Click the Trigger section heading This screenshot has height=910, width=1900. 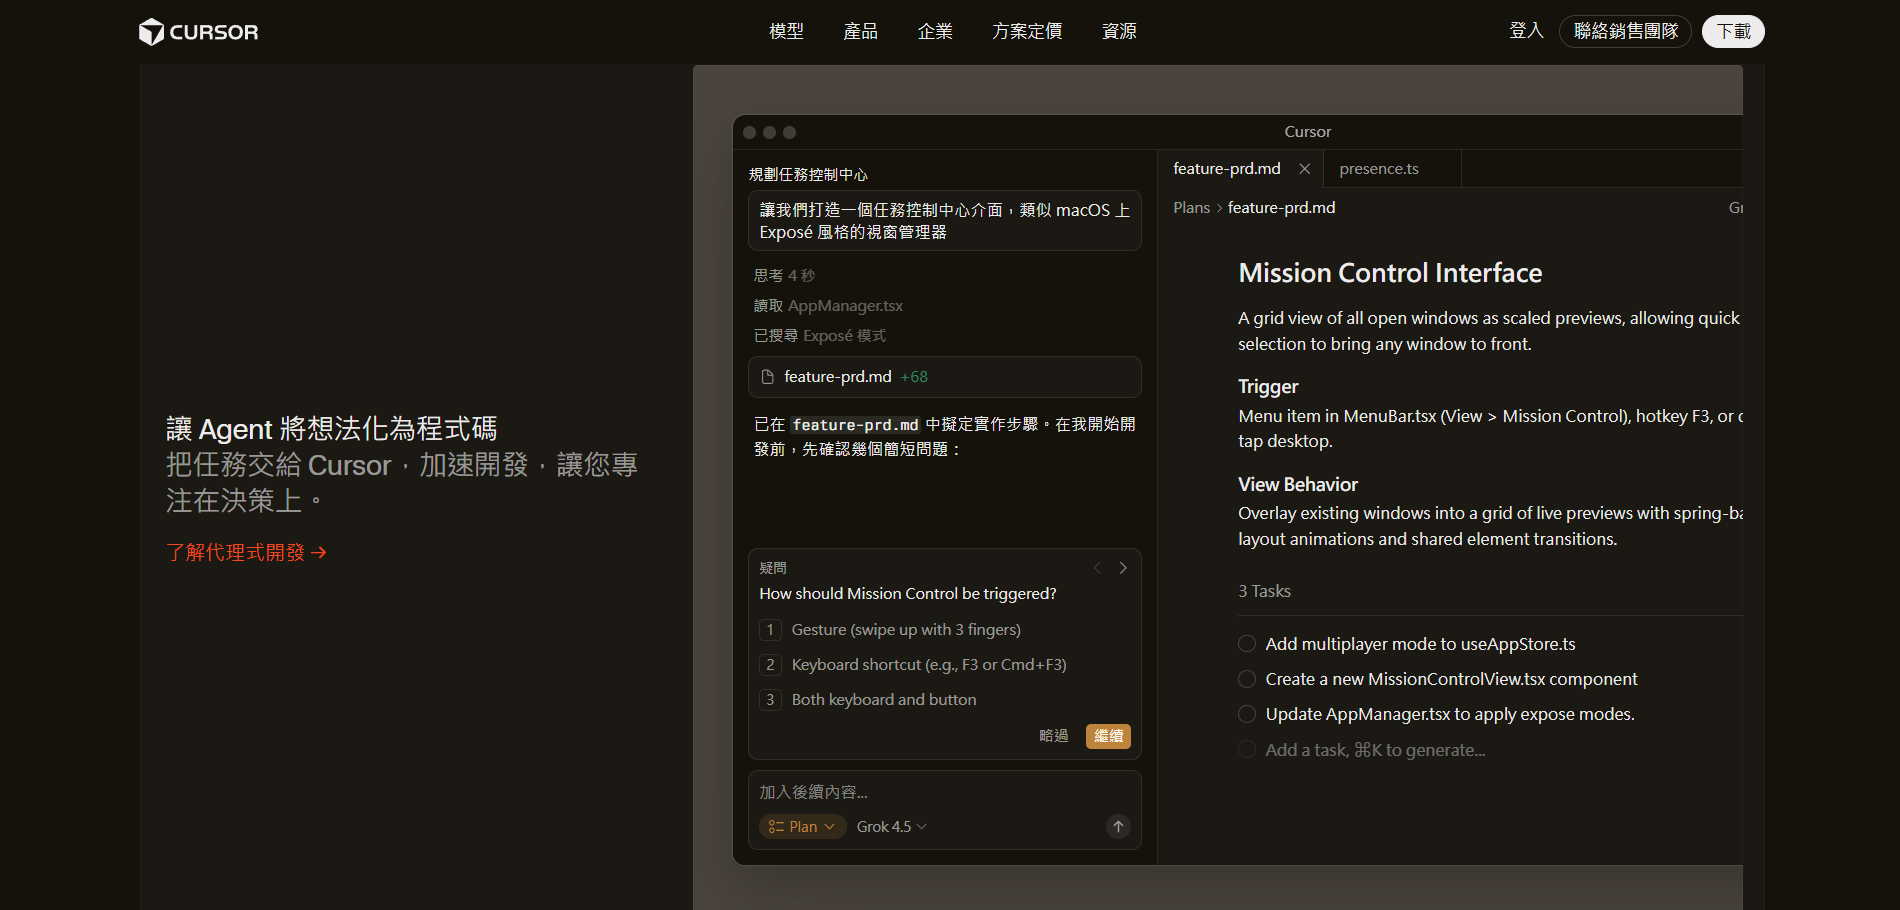[x=1268, y=387]
